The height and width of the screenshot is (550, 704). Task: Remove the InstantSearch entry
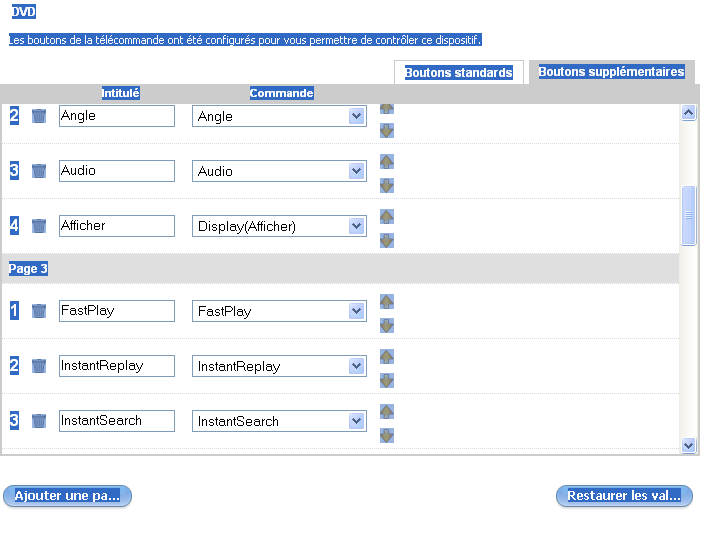click(39, 421)
